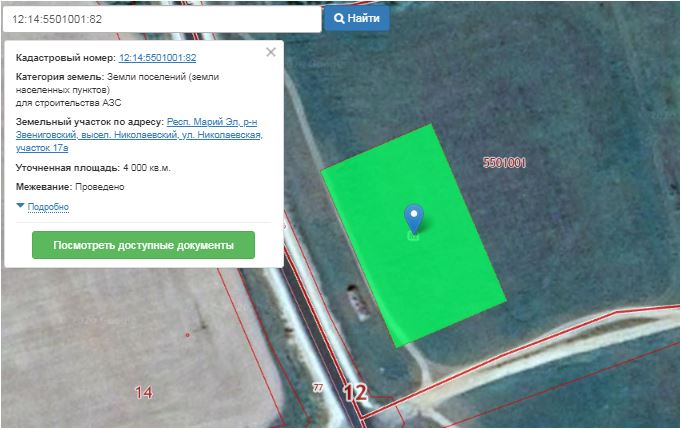Open cadastral number link 12:14:5501001:82

tap(158, 58)
